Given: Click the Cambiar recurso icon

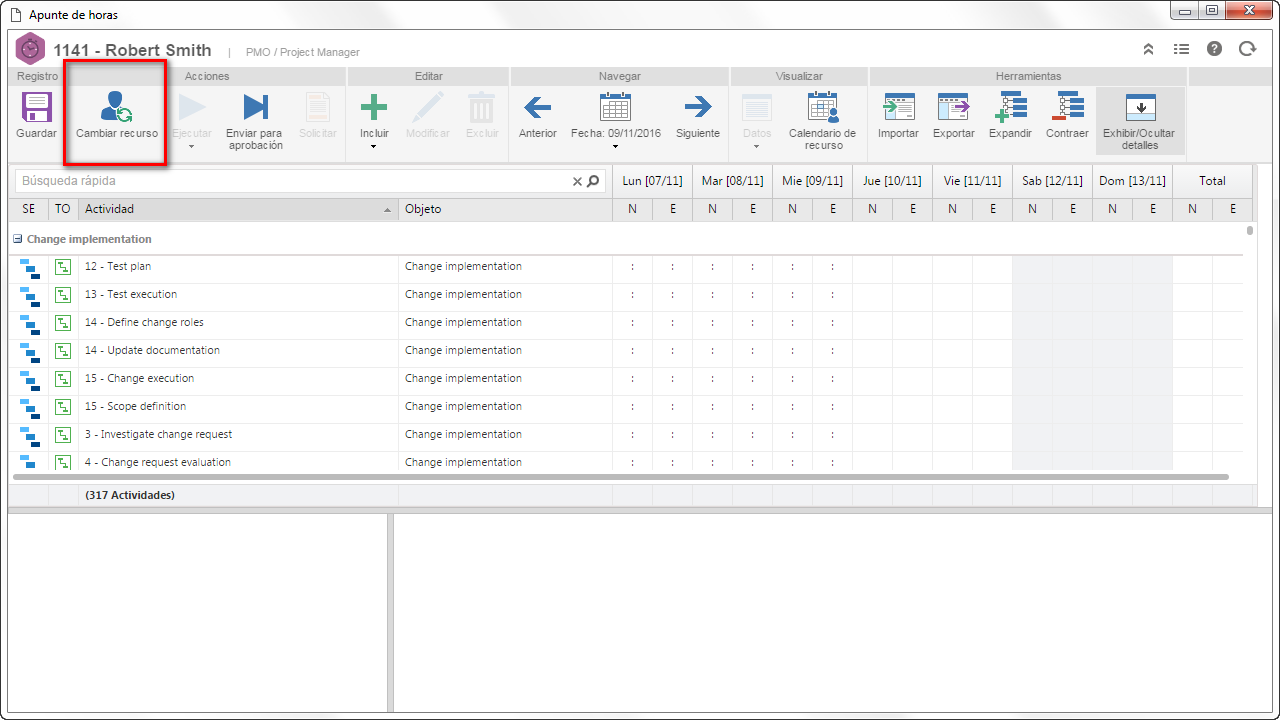Looking at the screenshot, I should point(117,107).
